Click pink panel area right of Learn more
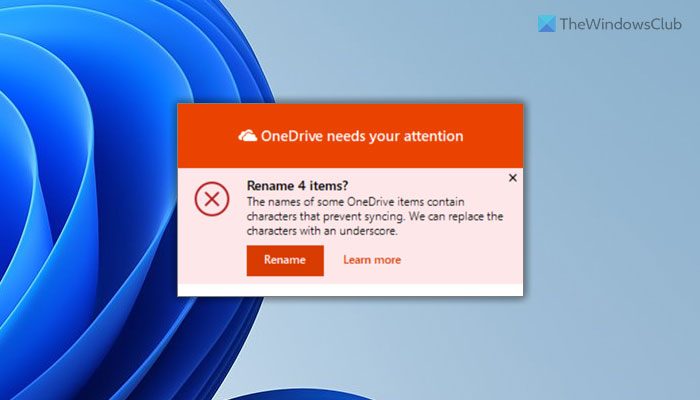The height and width of the screenshot is (400, 700). pos(462,260)
